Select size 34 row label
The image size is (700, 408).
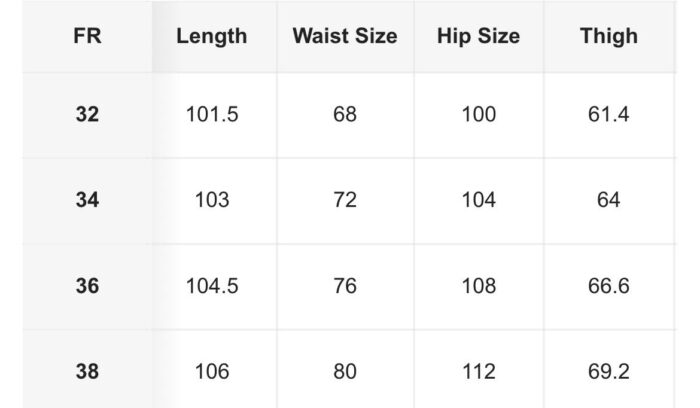click(88, 200)
